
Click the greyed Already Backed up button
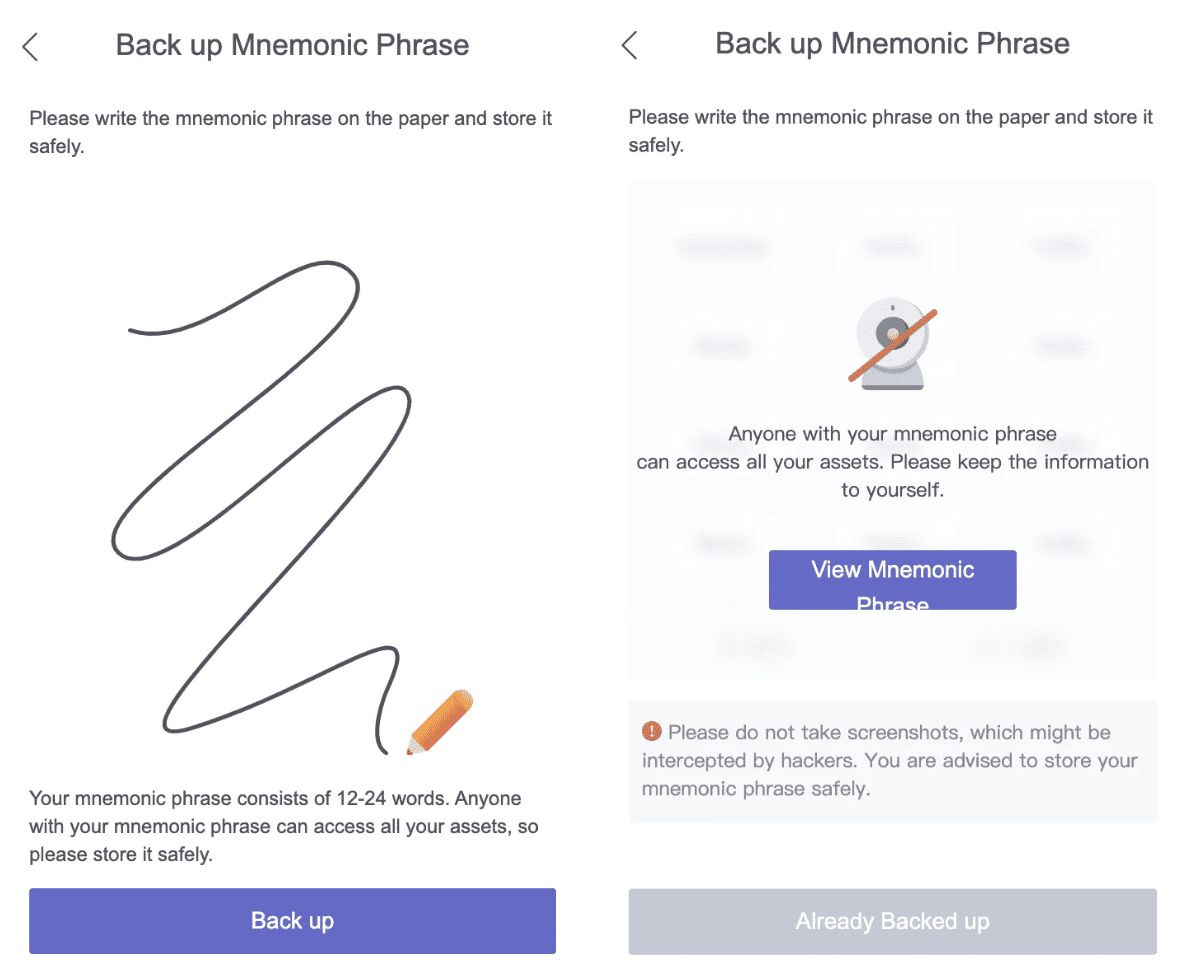click(892, 921)
